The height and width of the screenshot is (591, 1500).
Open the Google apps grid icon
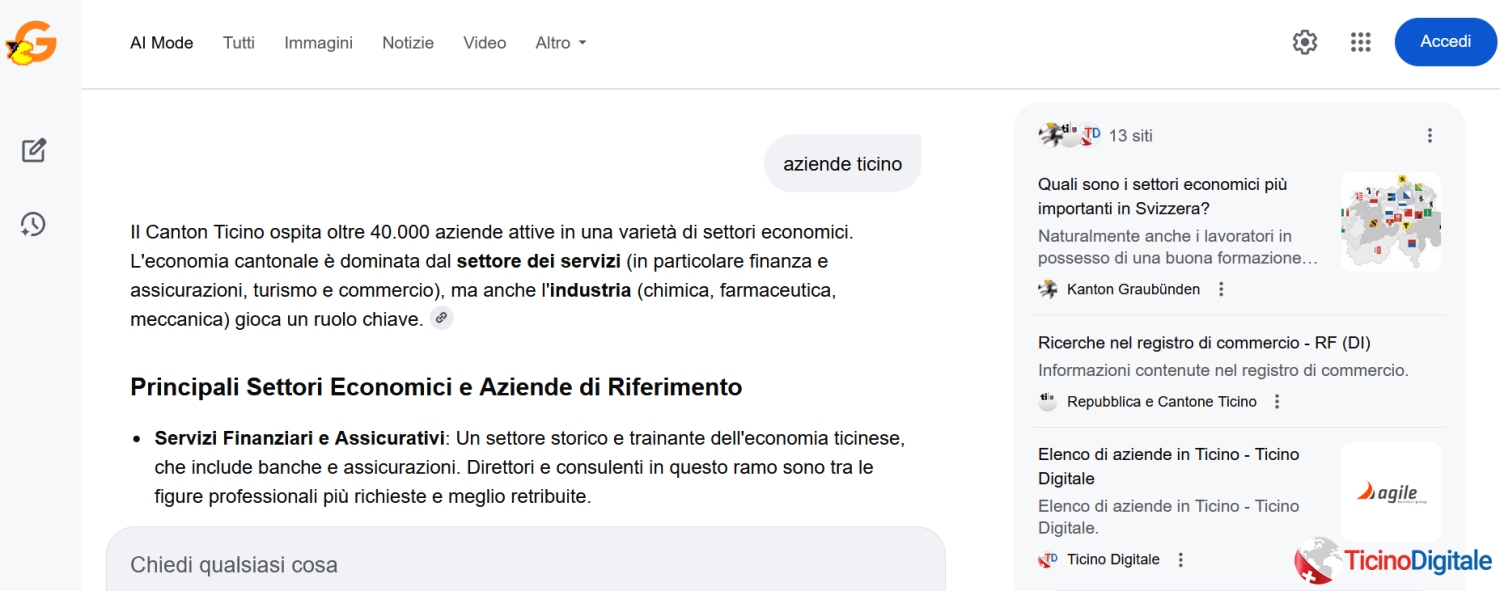(1360, 42)
